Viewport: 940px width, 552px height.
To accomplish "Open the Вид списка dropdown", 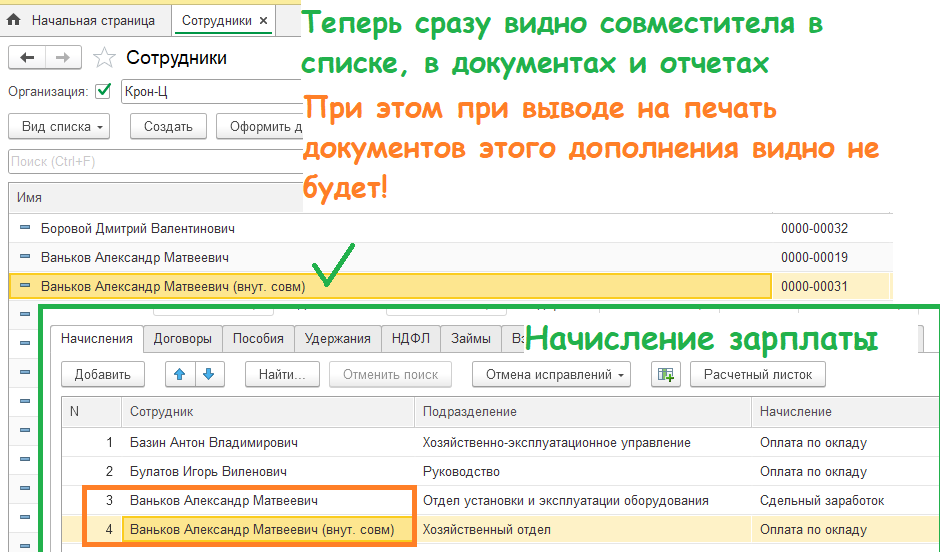I will tap(59, 126).
